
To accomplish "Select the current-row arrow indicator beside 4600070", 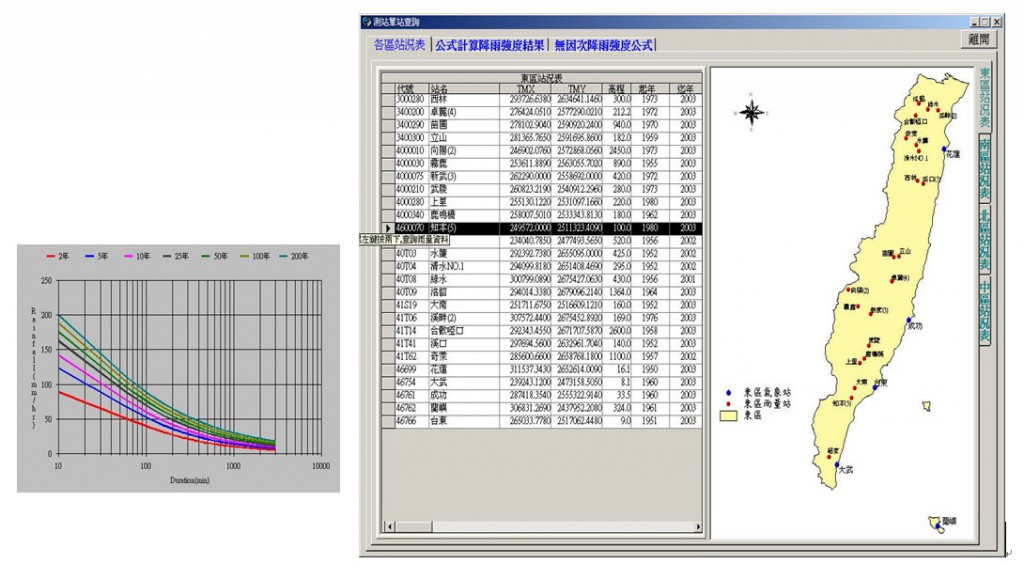I will pyautogui.click(x=388, y=228).
